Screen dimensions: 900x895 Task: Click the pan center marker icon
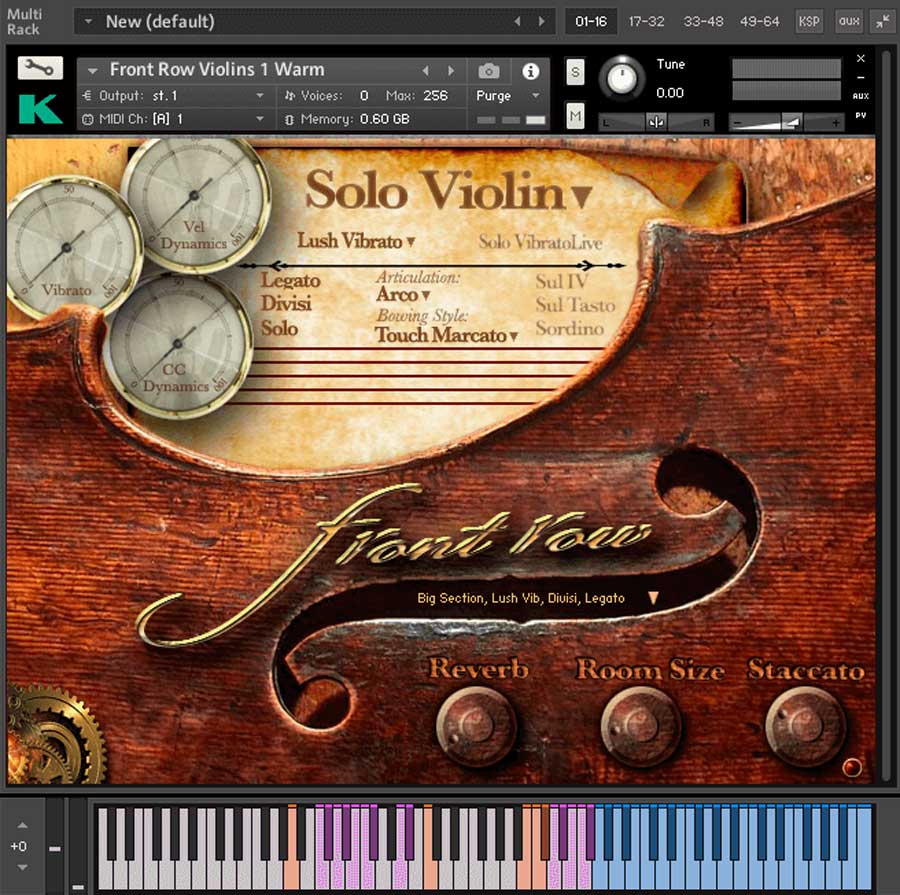[656, 122]
